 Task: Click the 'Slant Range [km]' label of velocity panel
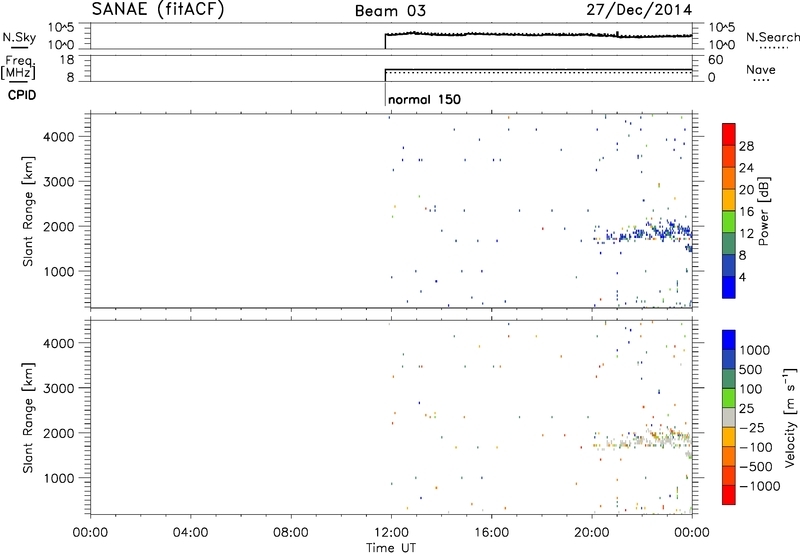click(28, 418)
